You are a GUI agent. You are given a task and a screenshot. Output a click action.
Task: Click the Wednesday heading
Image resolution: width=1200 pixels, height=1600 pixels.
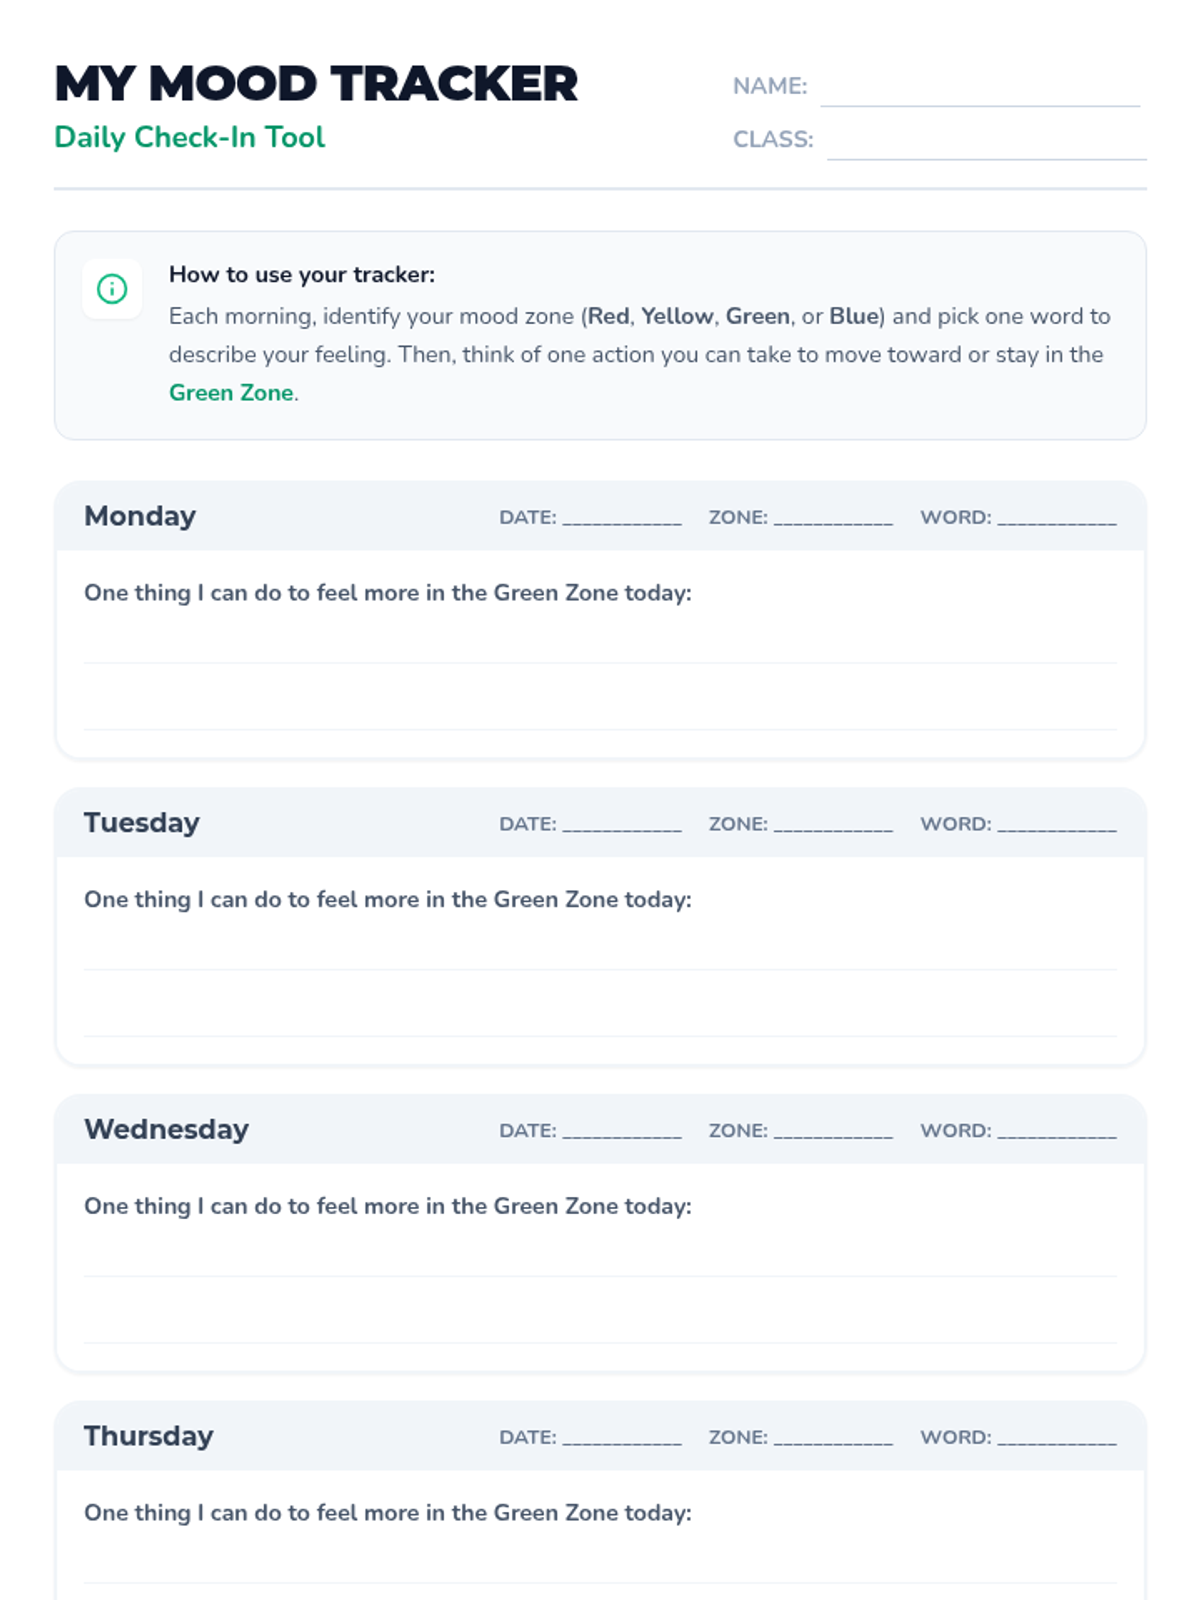[x=166, y=1129]
